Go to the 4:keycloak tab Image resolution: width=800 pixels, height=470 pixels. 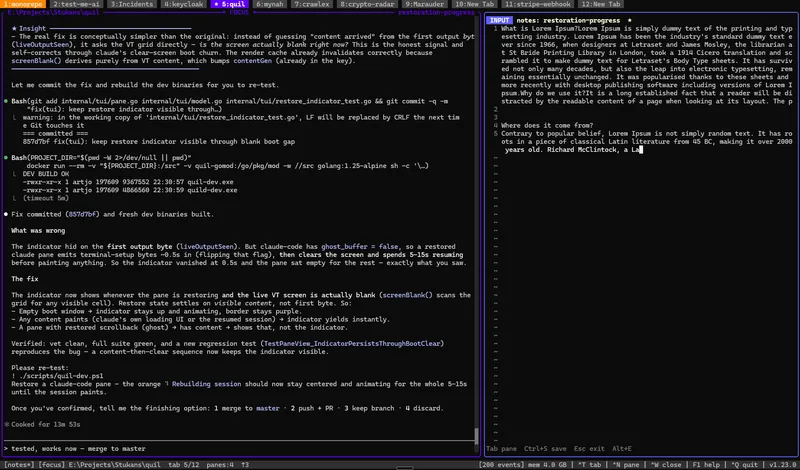184,4
